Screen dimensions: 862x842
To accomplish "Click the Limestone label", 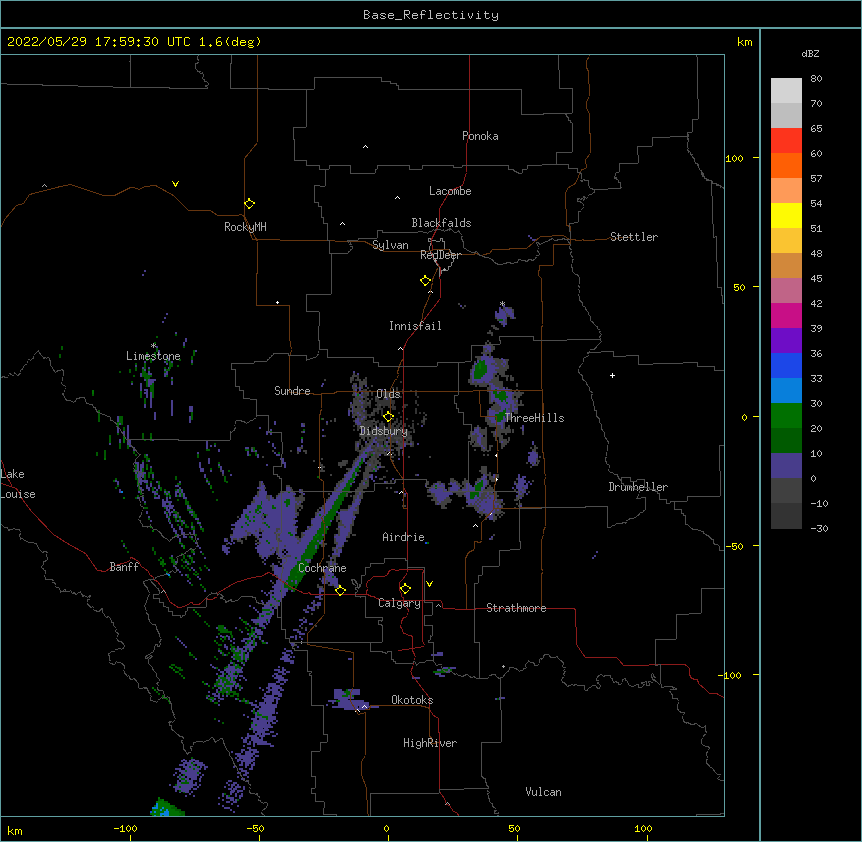I will click(x=153, y=356).
